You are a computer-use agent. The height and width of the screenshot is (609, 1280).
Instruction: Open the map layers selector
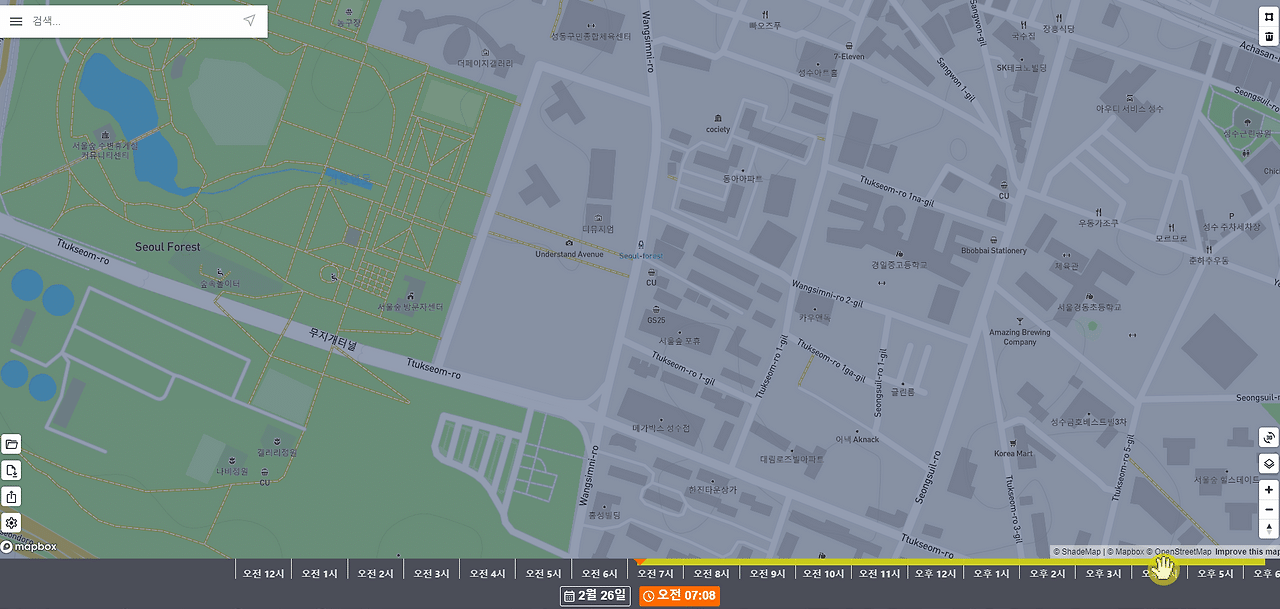click(1269, 463)
